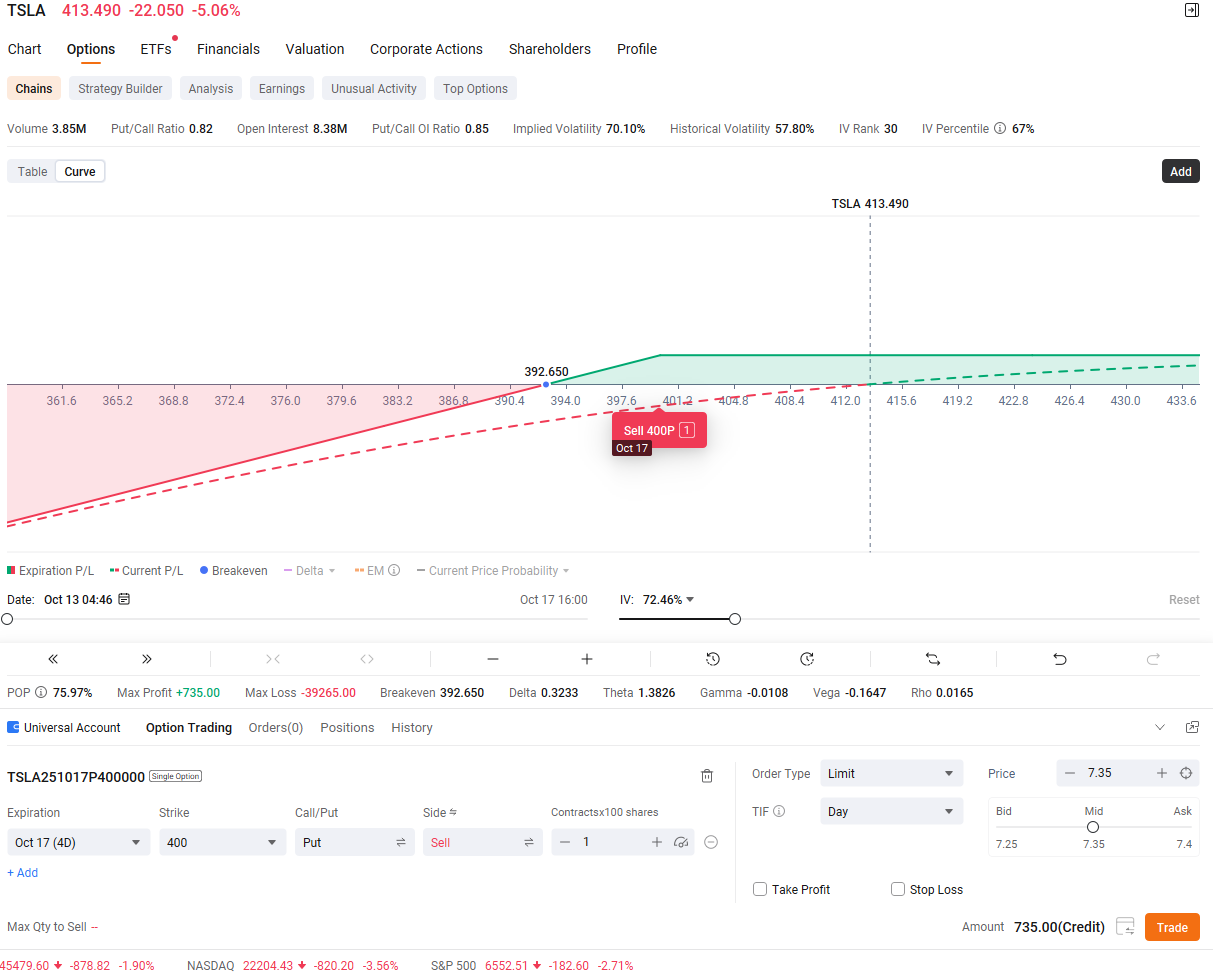The width and height of the screenshot is (1213, 977).
Task: Click the delete option leg trash icon
Action: pyautogui.click(x=707, y=776)
